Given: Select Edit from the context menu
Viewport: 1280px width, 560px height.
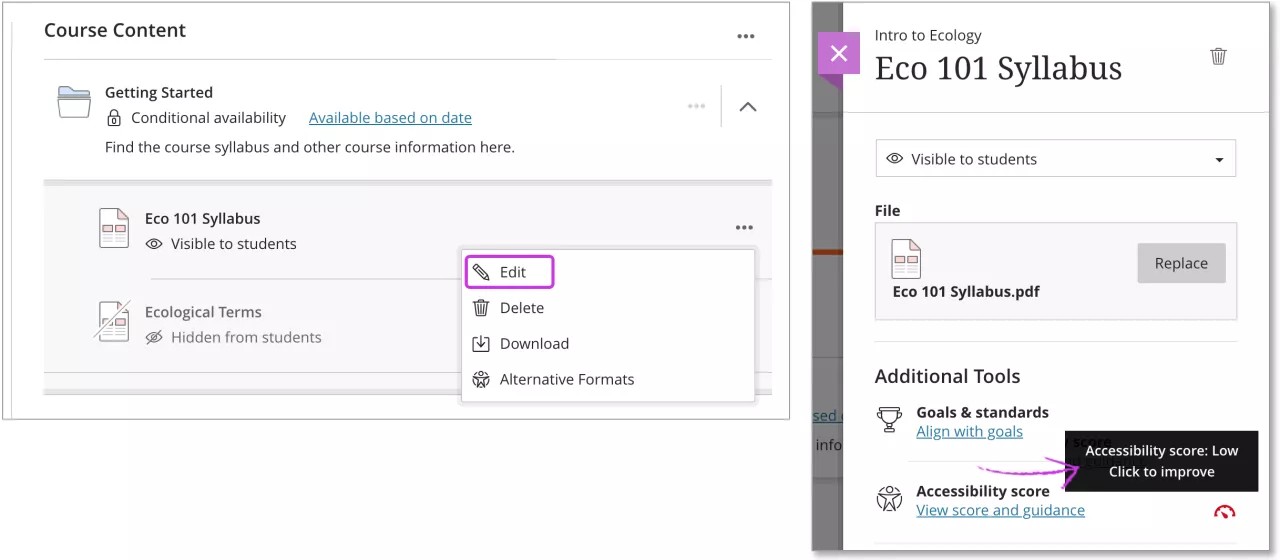Looking at the screenshot, I should pyautogui.click(x=510, y=272).
